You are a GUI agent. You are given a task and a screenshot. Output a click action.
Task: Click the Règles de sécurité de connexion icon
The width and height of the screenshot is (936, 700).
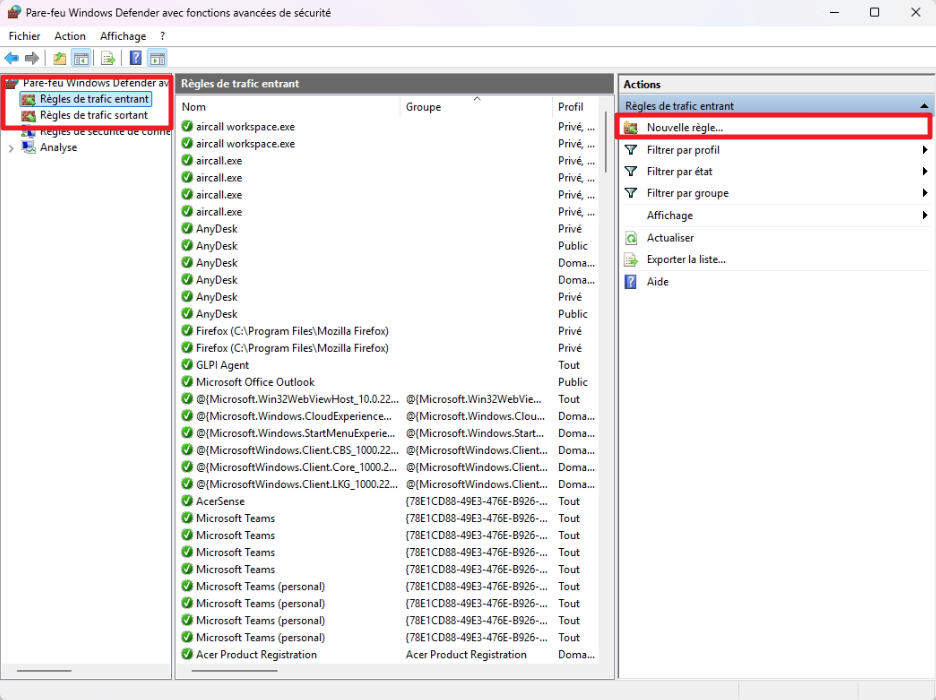[28, 131]
